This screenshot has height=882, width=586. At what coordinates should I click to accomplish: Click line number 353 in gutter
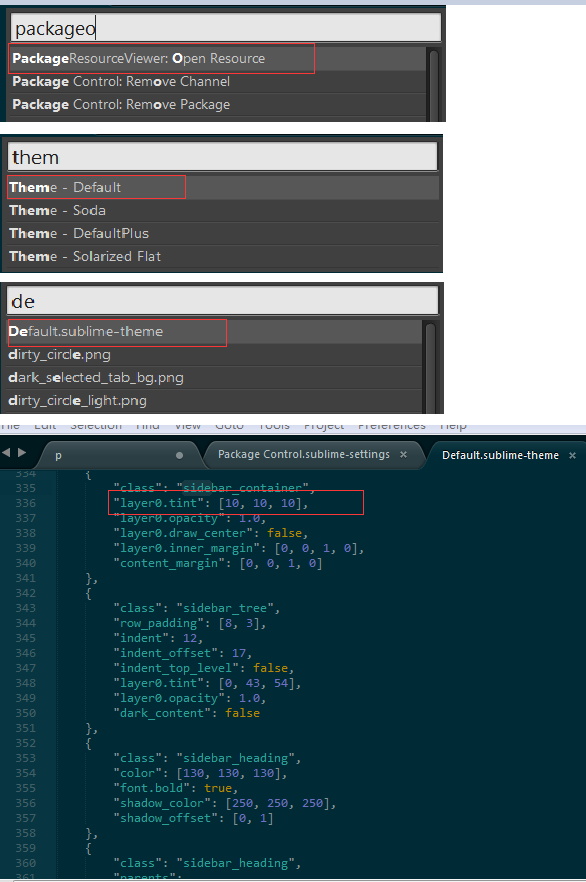25,758
